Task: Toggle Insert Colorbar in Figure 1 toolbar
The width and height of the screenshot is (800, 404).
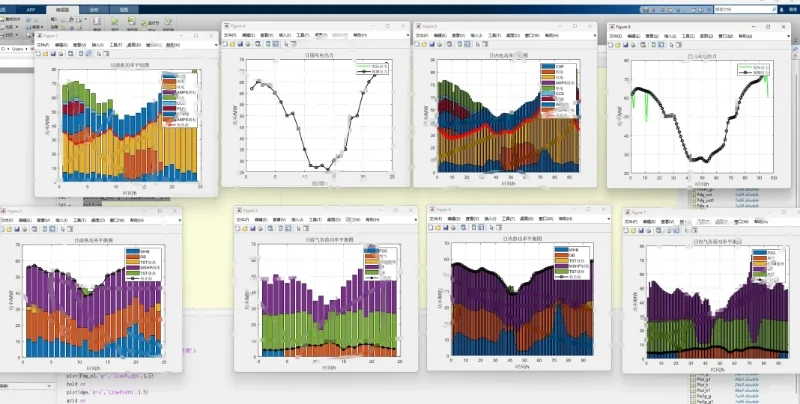Action: tap(81, 54)
